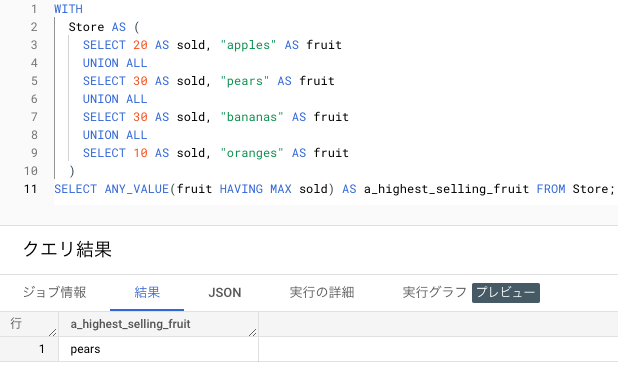
Task: Click UNION ALL on line 8
Action: [x=115, y=135]
